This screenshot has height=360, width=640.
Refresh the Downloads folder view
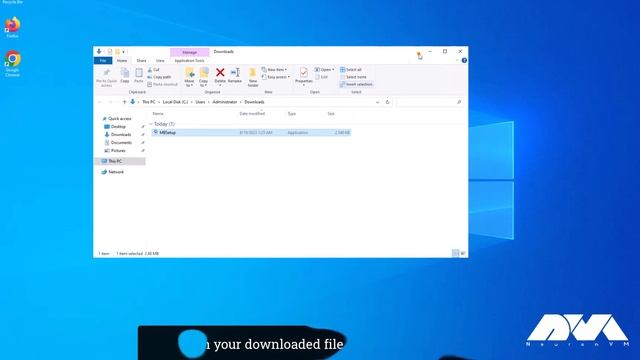387,102
